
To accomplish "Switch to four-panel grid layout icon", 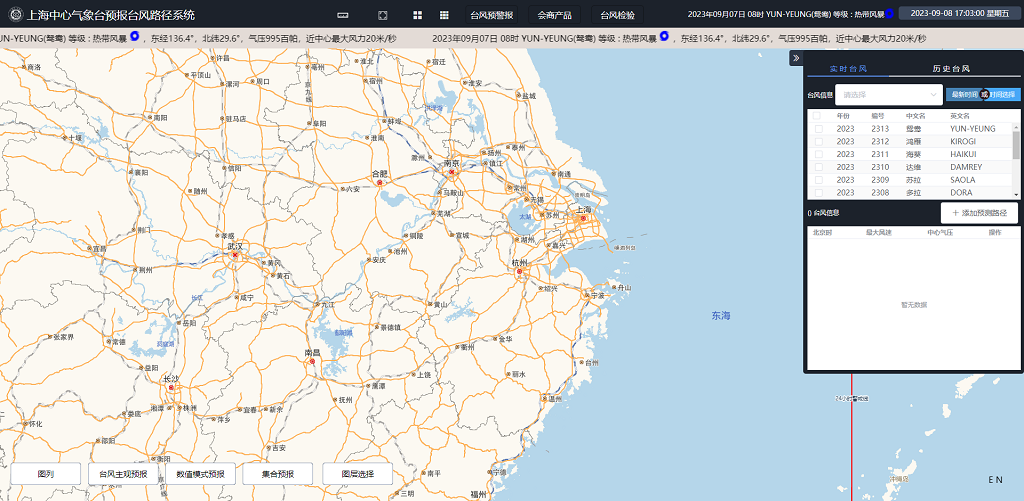I will tap(418, 15).
